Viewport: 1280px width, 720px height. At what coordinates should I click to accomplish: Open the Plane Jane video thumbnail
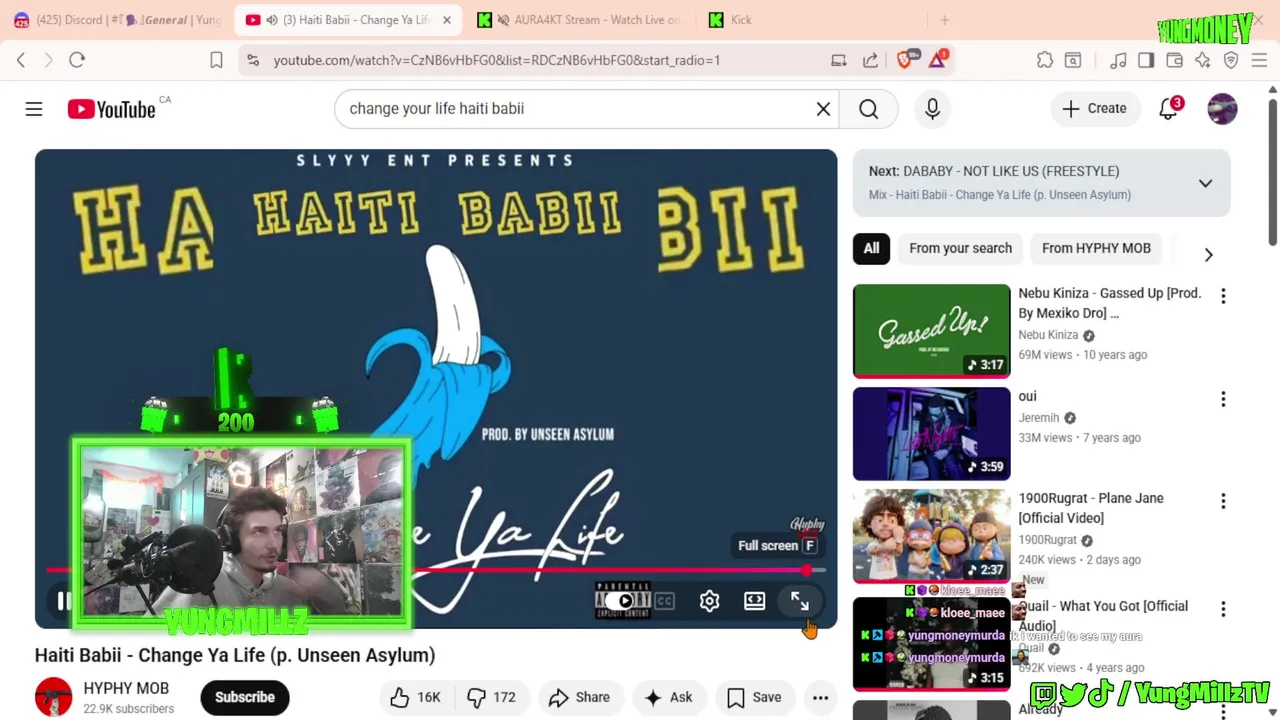tap(931, 536)
